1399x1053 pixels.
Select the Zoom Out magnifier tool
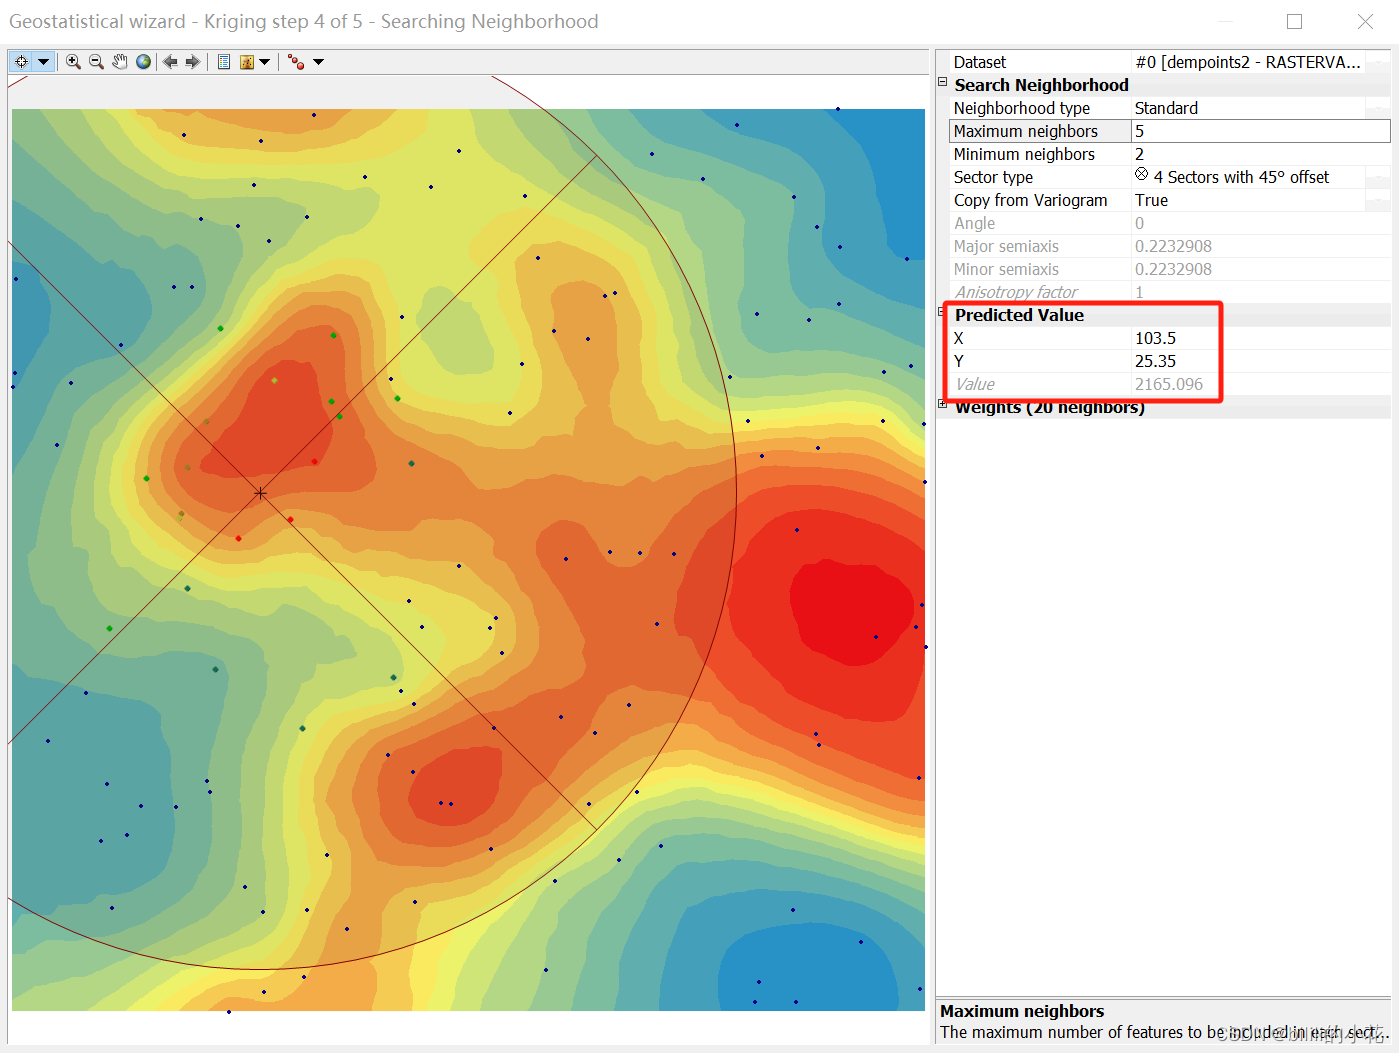click(x=96, y=62)
